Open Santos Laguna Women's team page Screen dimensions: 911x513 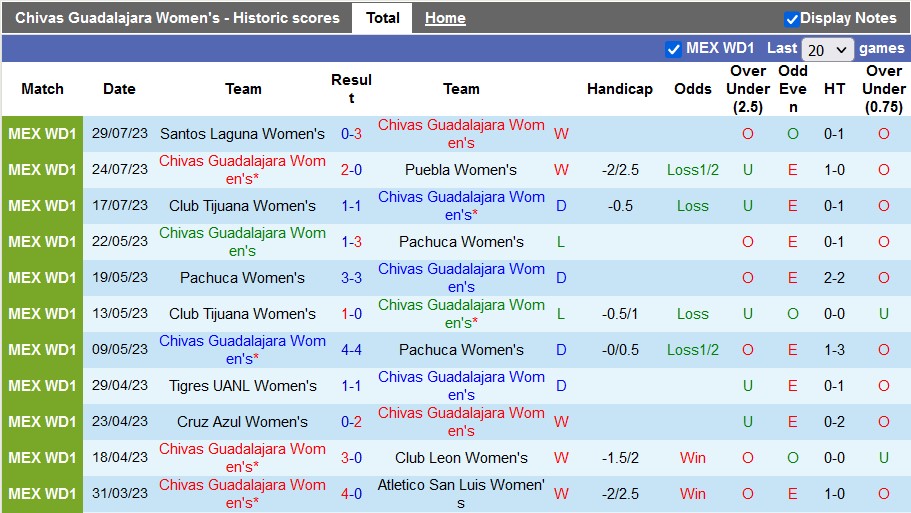[242, 134]
